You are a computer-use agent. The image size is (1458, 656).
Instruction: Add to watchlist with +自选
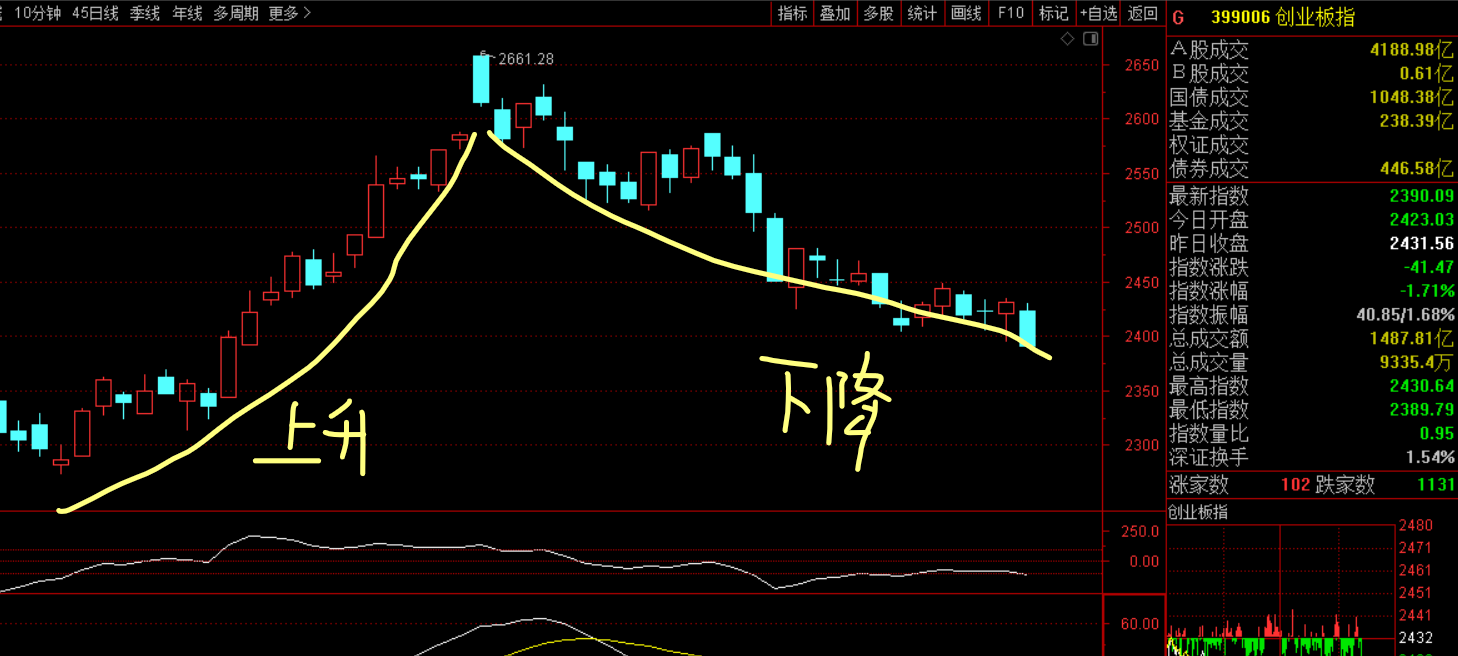pos(1098,13)
